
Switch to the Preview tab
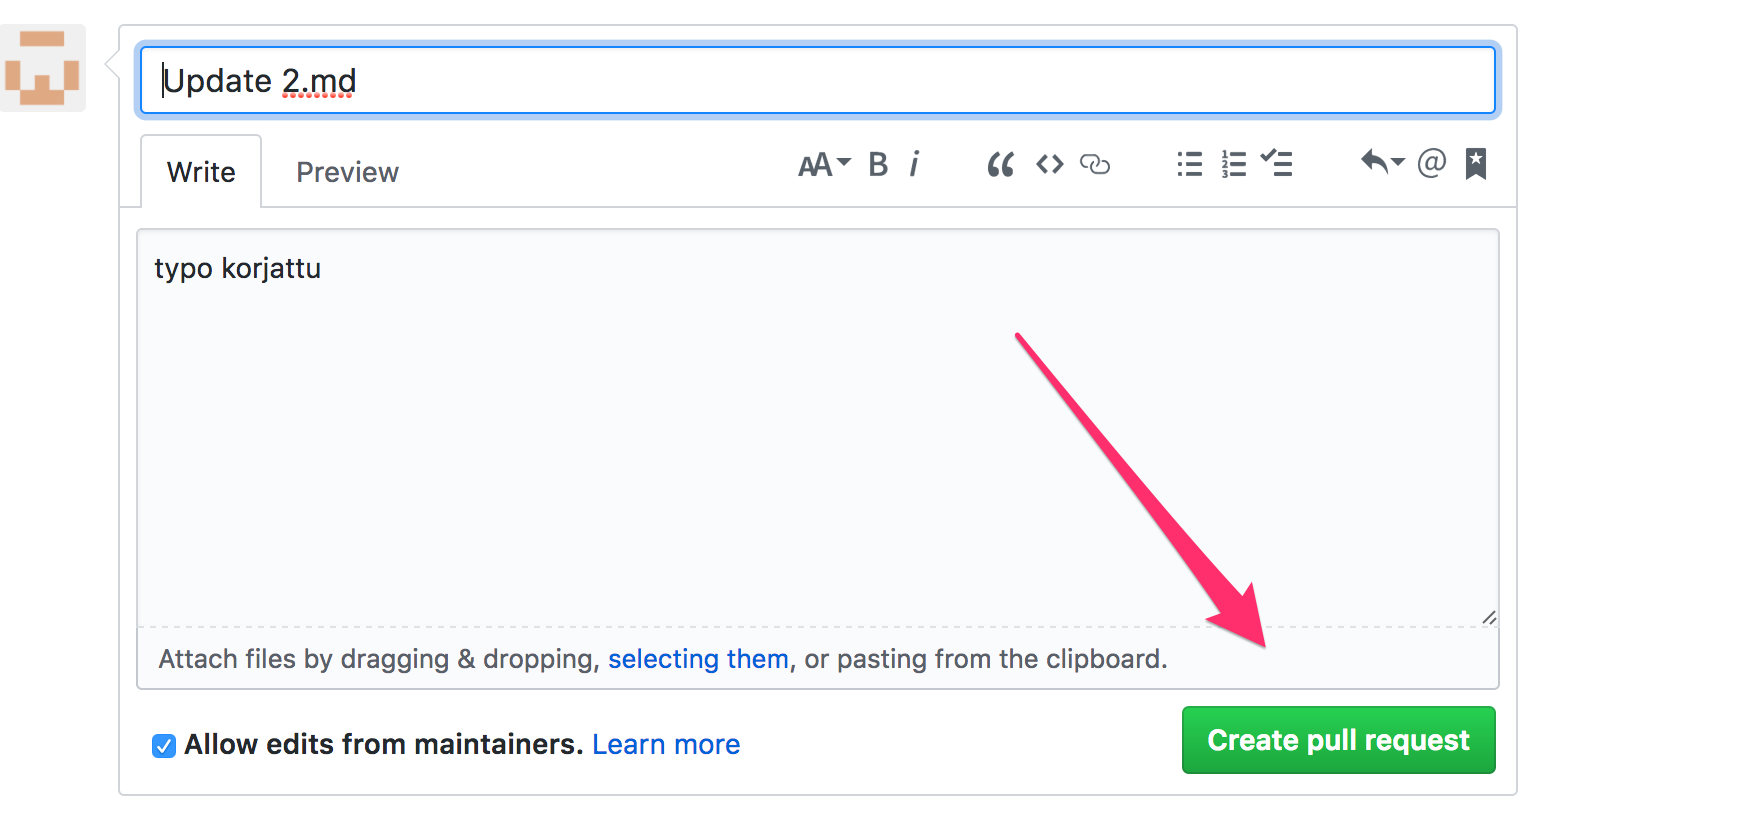pos(347,172)
